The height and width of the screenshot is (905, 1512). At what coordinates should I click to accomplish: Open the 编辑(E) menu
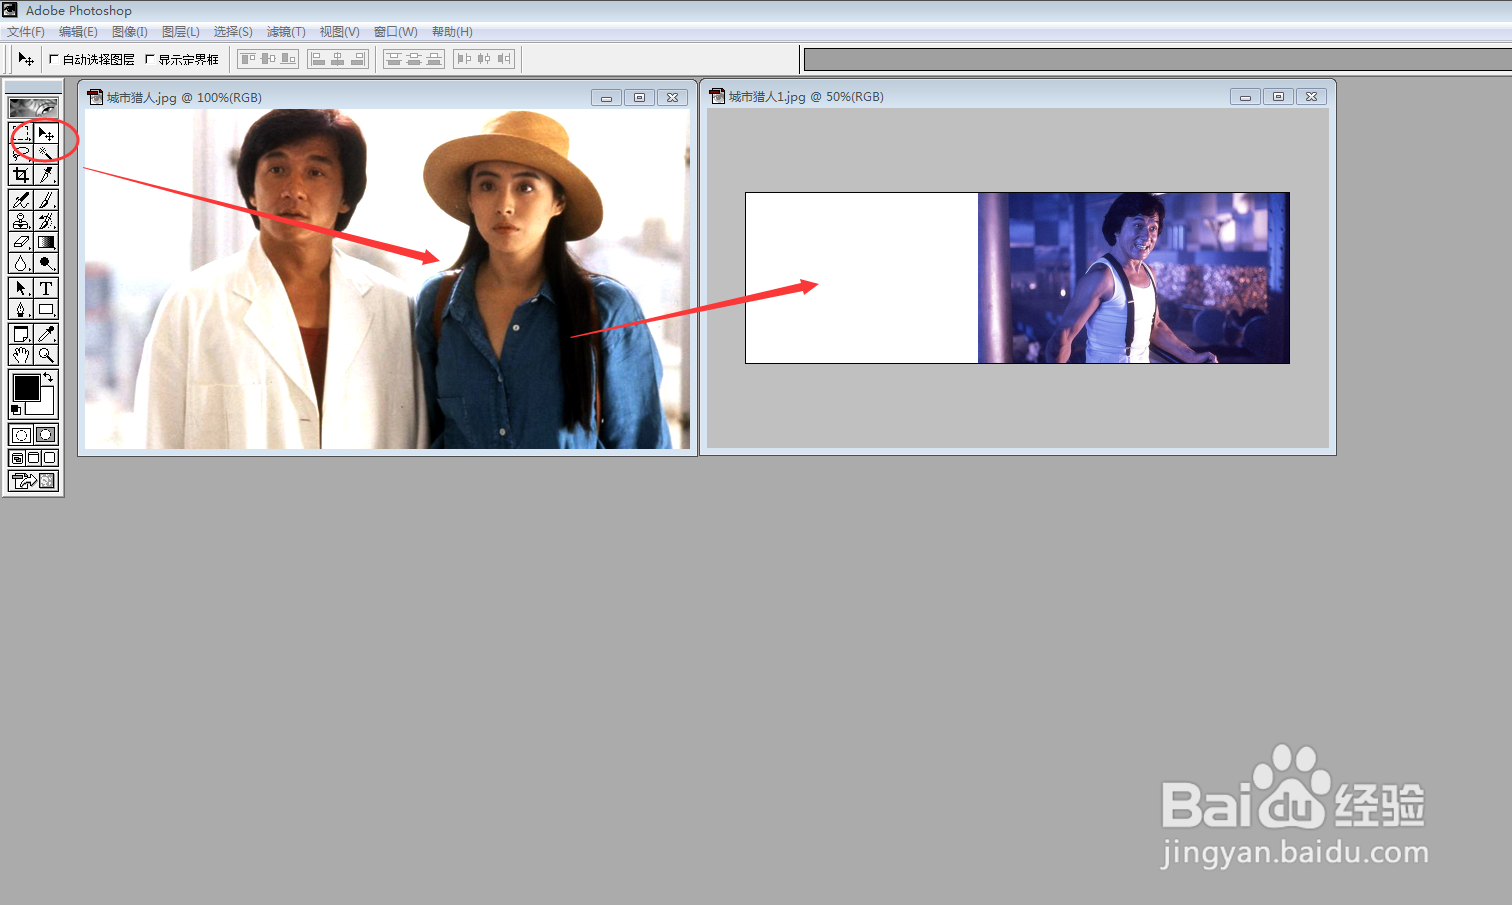[78, 32]
